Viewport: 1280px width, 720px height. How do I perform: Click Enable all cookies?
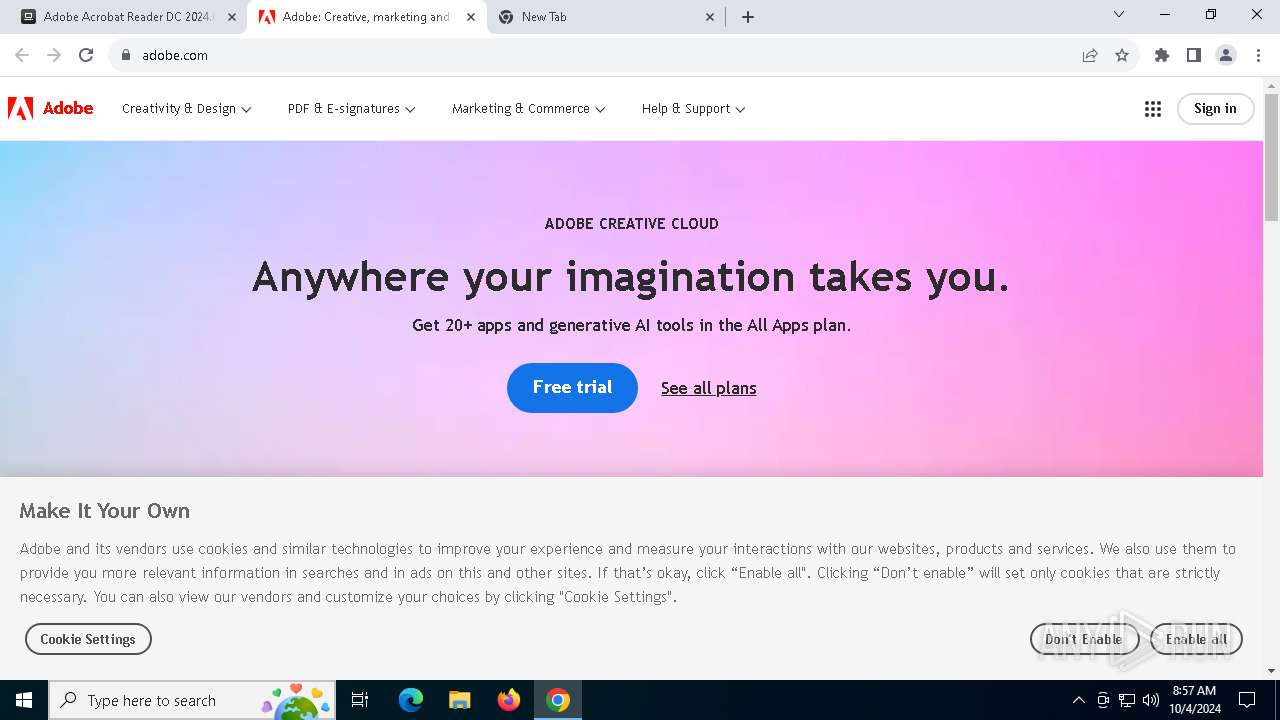pos(1196,639)
